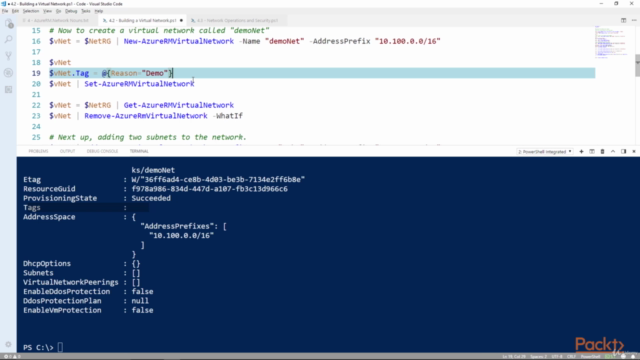Open the Selection menu
Screen dimensions: 640x360
(31, 11)
